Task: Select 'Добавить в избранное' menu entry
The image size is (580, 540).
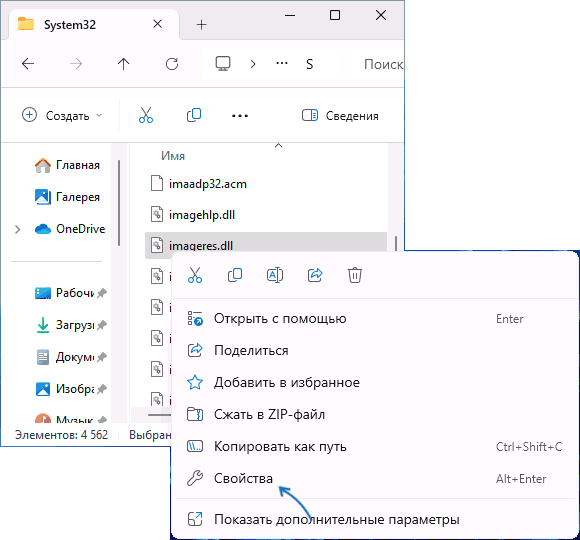Action: (x=375, y=382)
